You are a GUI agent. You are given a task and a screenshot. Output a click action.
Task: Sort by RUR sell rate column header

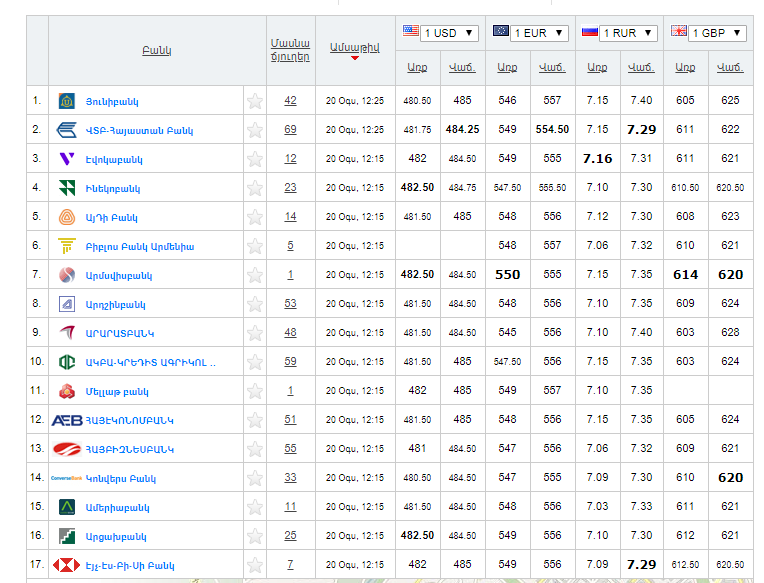[641, 68]
